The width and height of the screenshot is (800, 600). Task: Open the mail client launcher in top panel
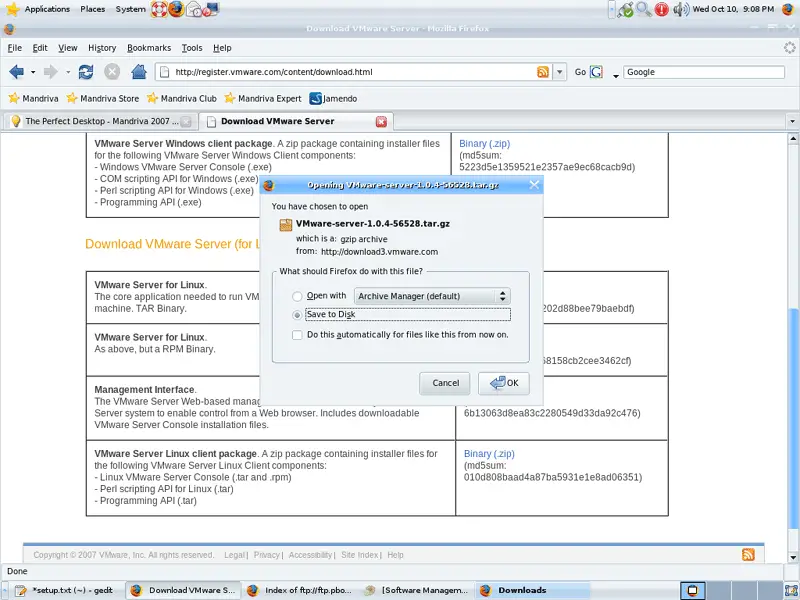click(194, 9)
